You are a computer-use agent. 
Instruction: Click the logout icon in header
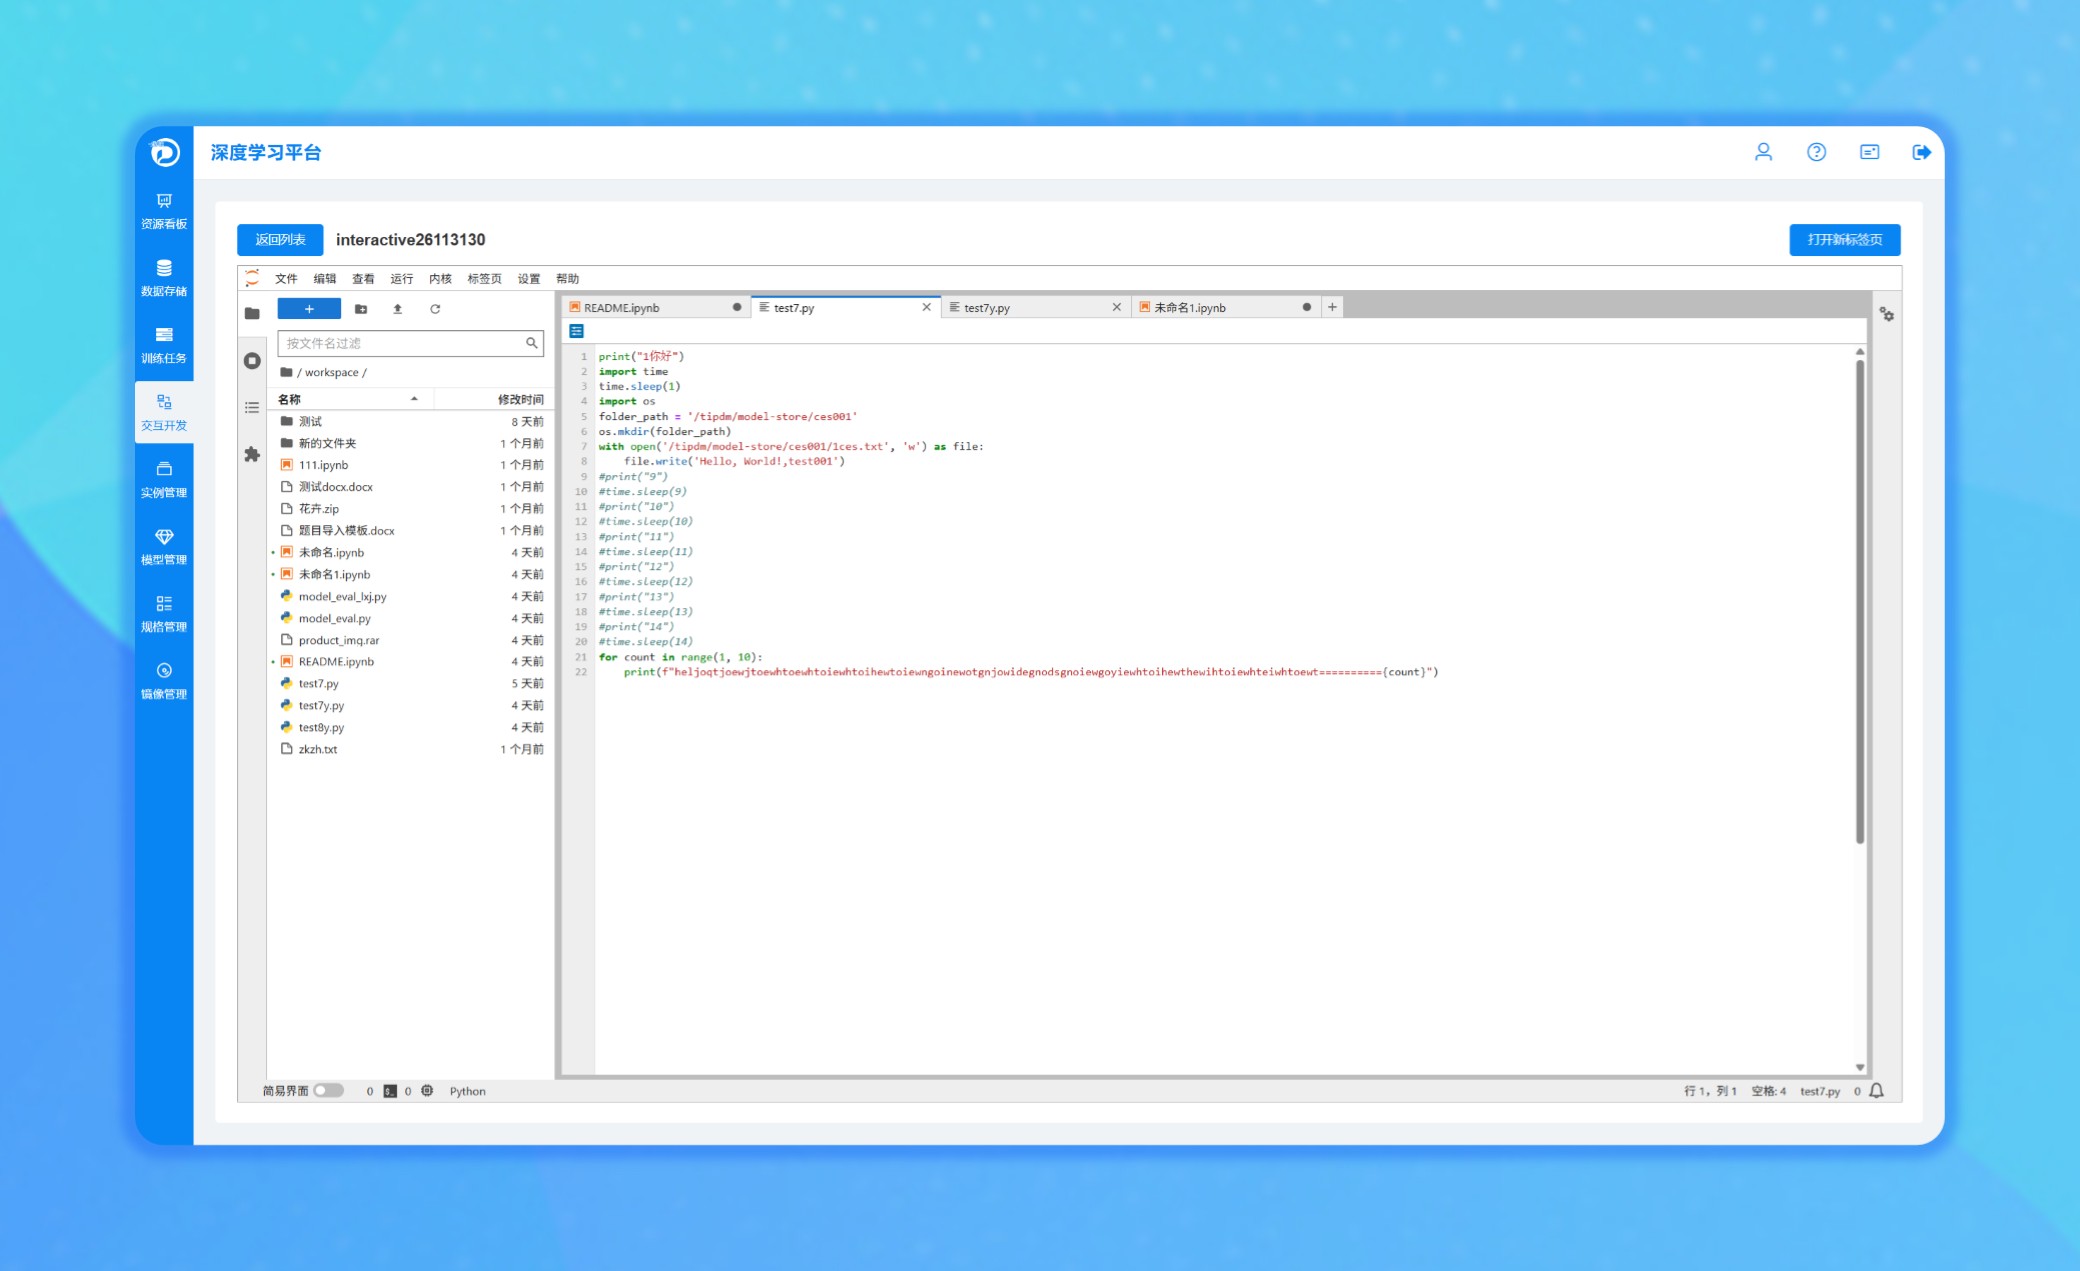point(1921,152)
